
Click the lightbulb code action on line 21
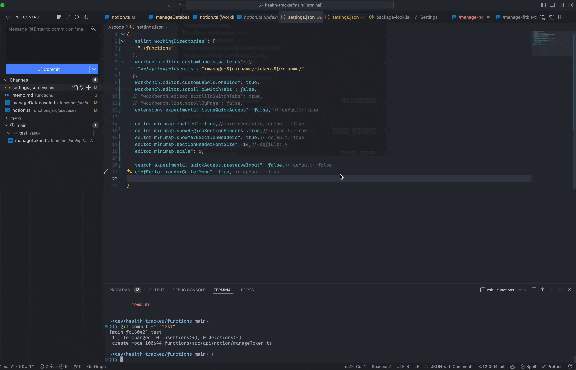click(129, 172)
